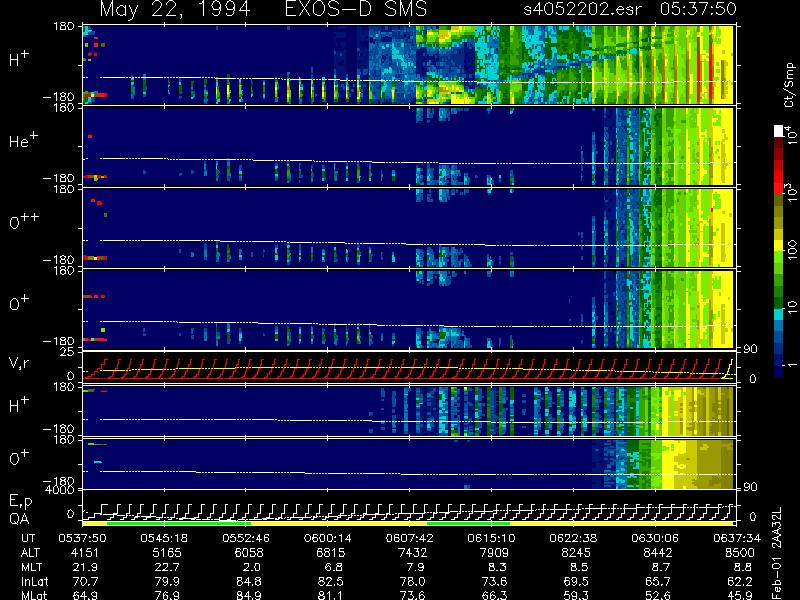Click the 'UT' row header
The height and width of the screenshot is (600, 800).
(29, 538)
